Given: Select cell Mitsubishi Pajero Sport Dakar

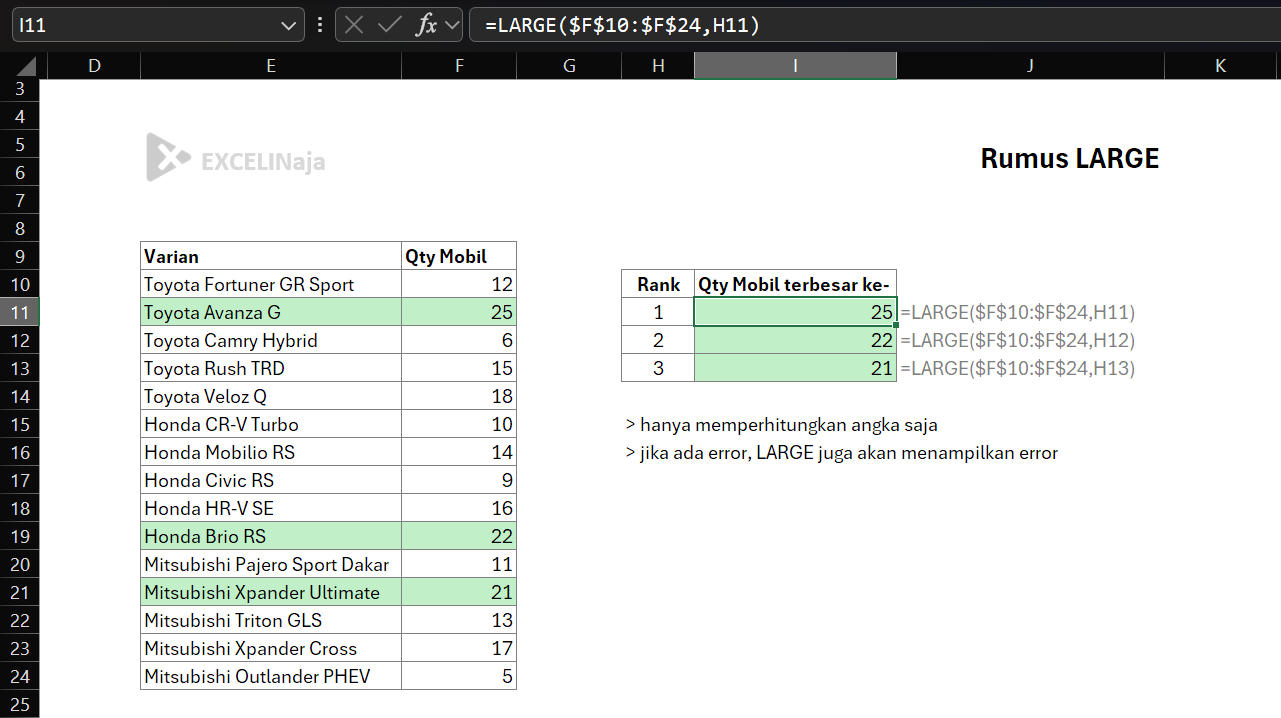Looking at the screenshot, I should click(271, 564).
